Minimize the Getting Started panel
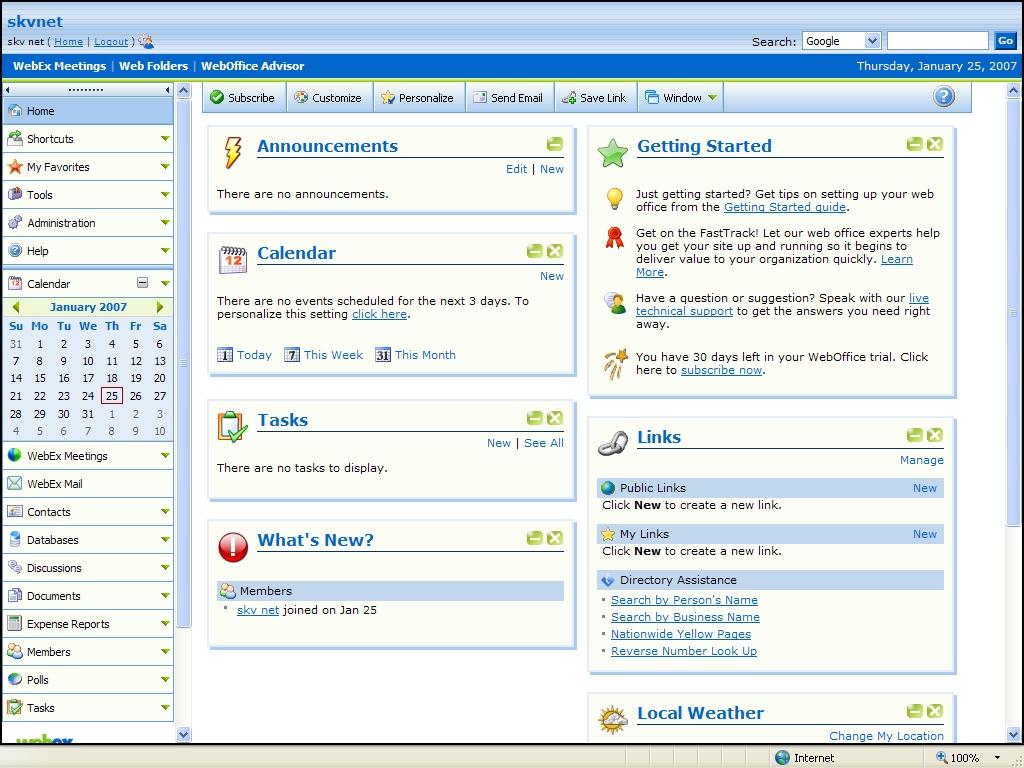 tap(914, 144)
